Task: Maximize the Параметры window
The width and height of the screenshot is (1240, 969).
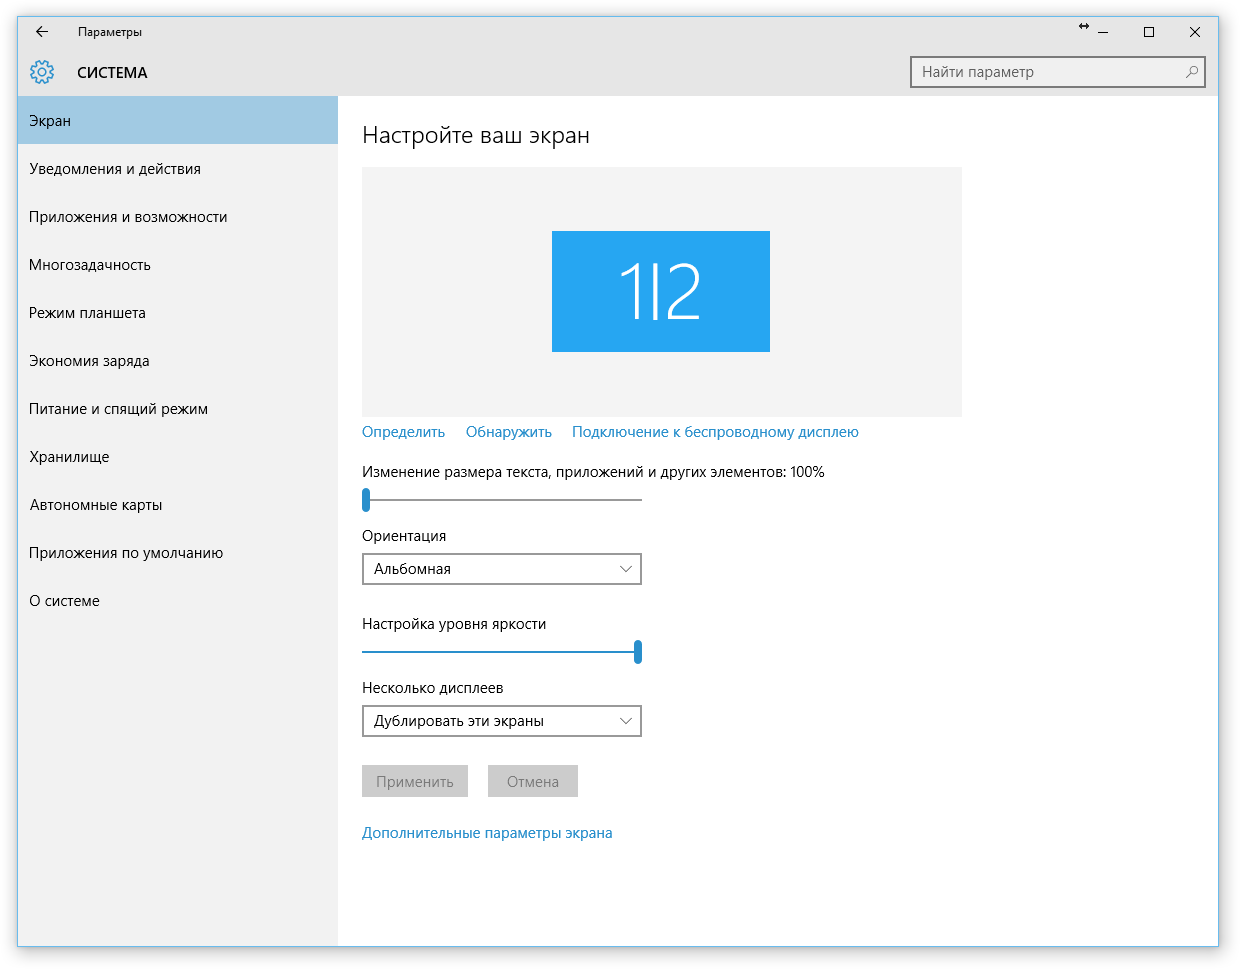Action: pos(1149,32)
